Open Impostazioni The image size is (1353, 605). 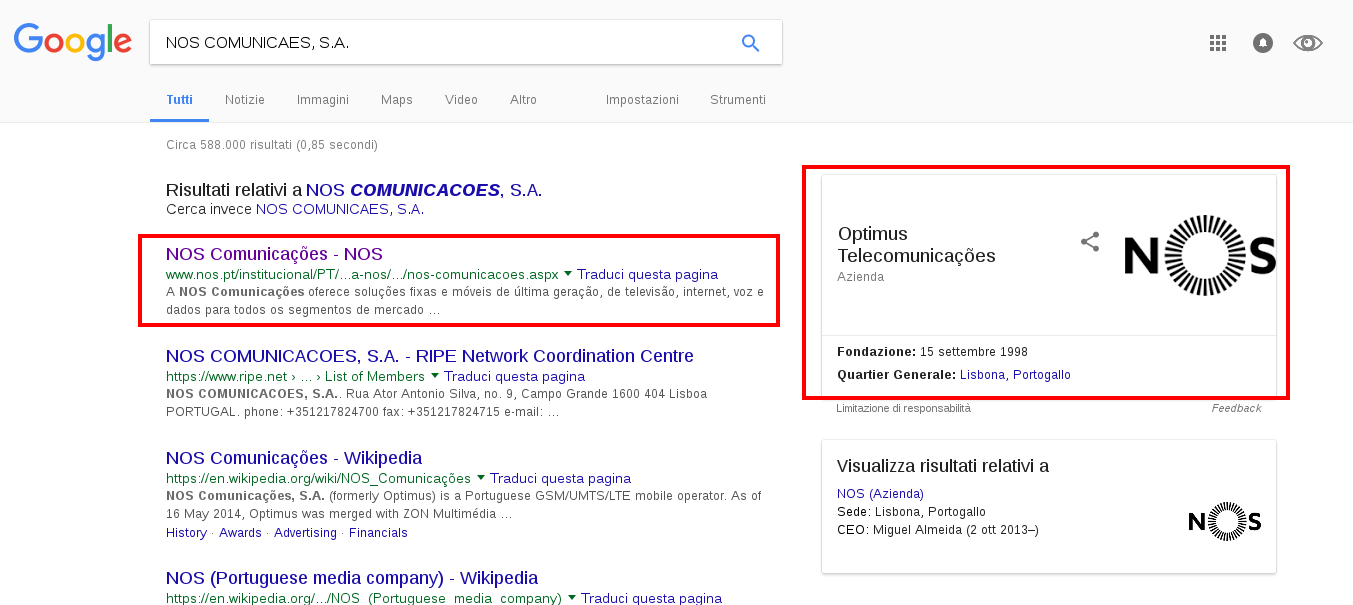tap(642, 100)
